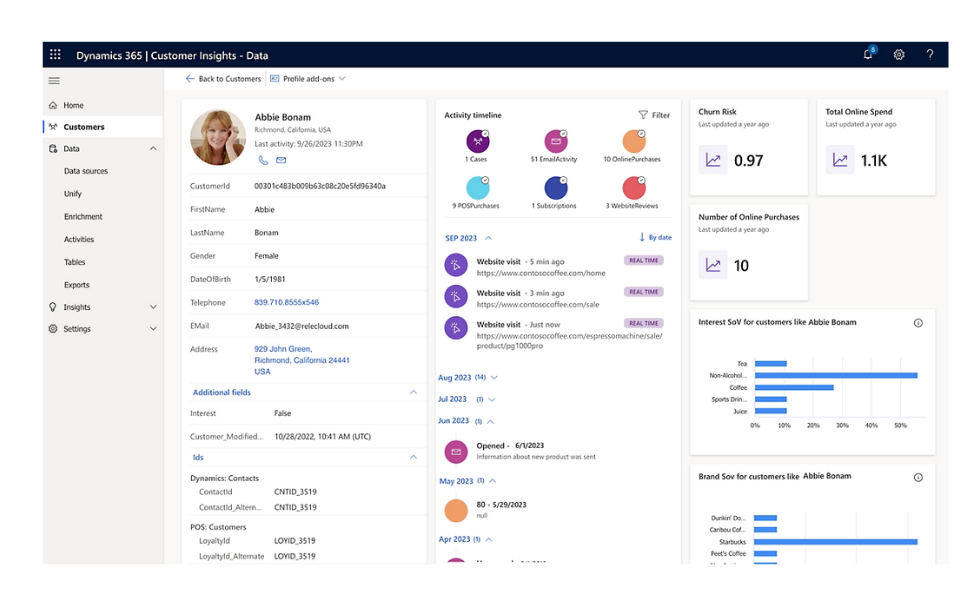This screenshot has height=600, width=960.
Task: Click the email icon under Abbie Bonam
Action: 281,160
